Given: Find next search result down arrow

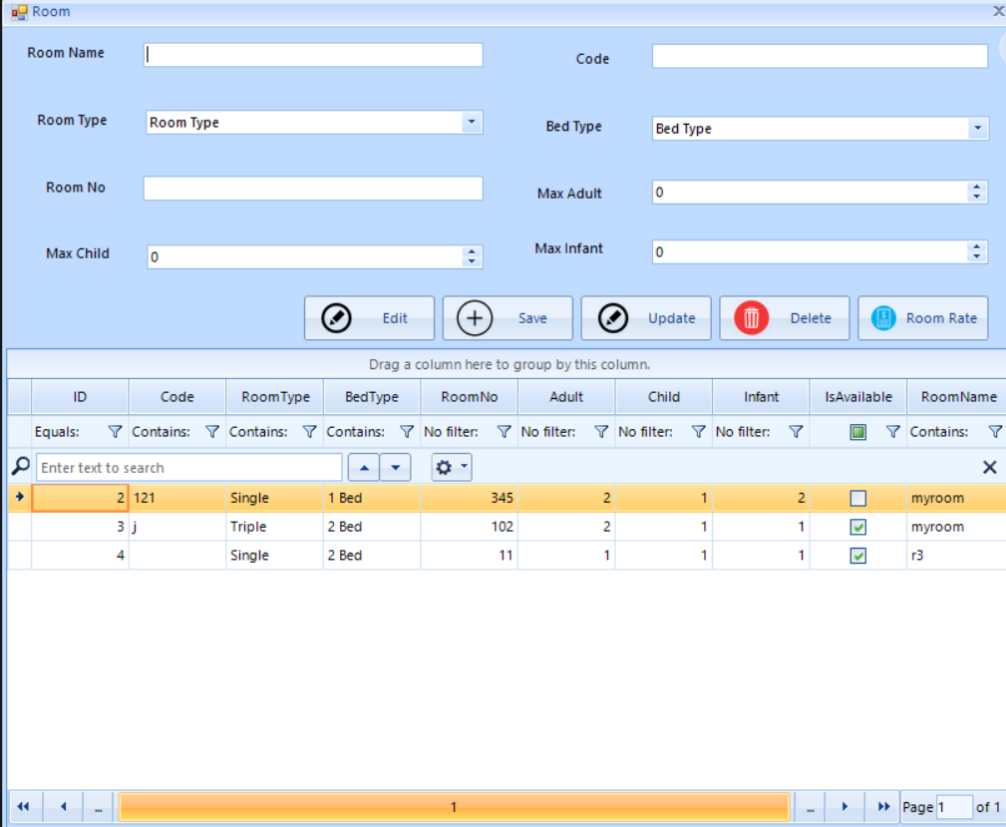Looking at the screenshot, I should pyautogui.click(x=397, y=467).
